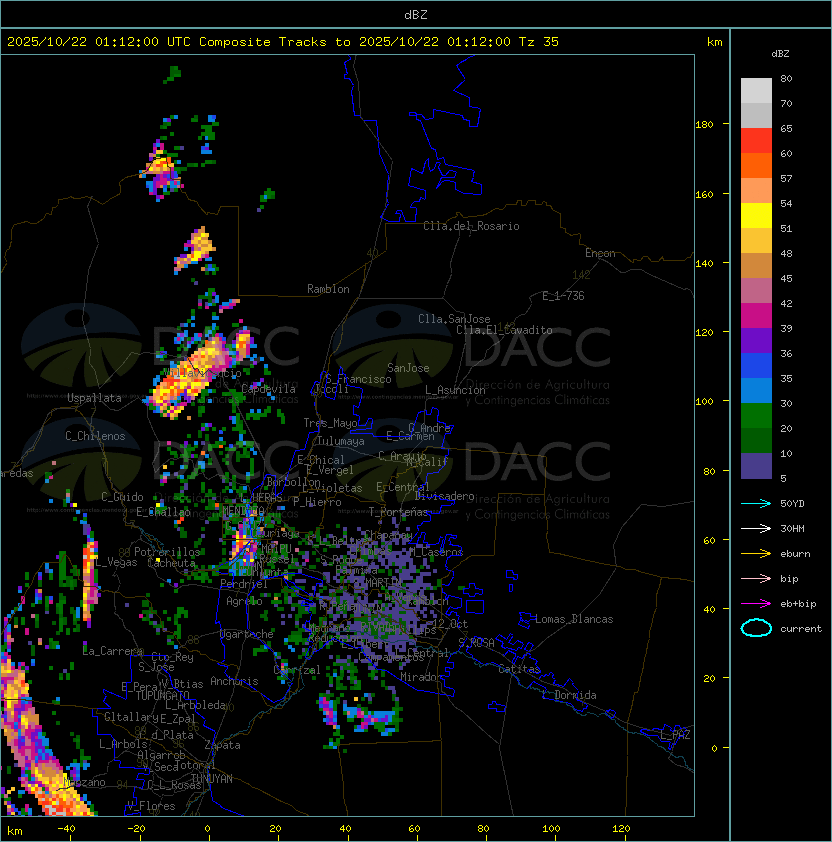Click the 'L_Dormida' map label

pos(569,695)
